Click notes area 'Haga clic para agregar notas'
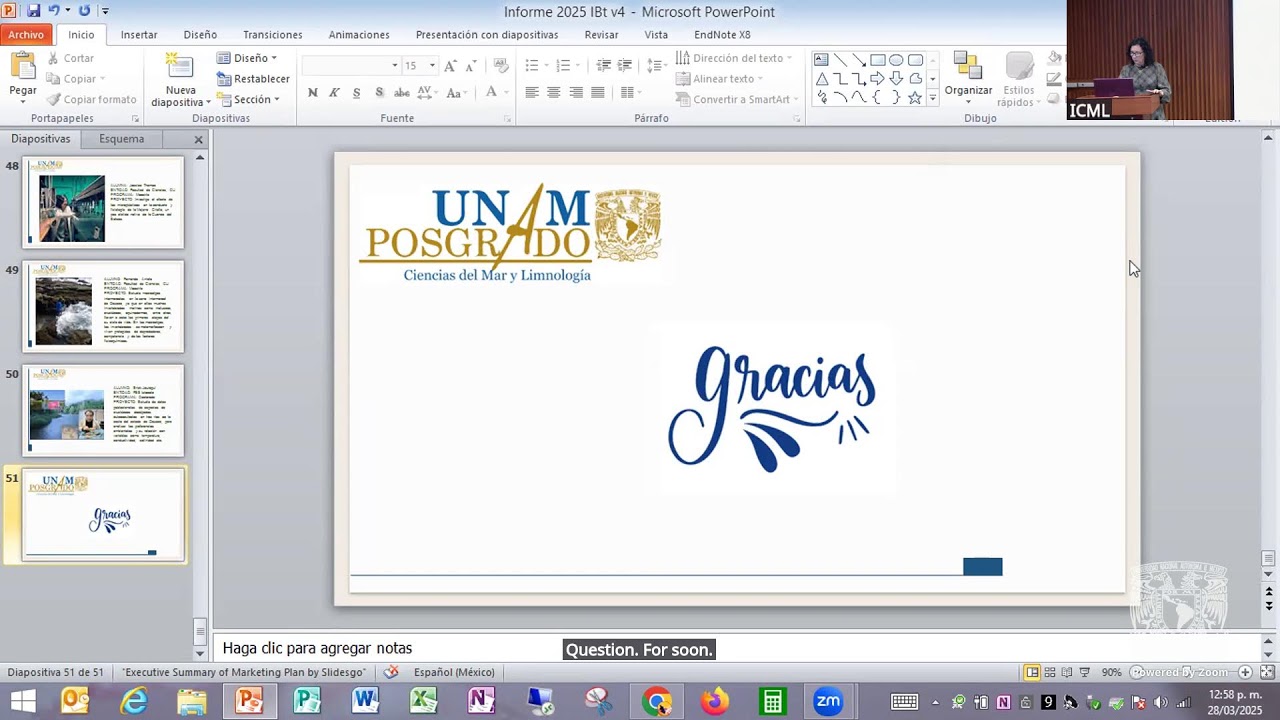The height and width of the screenshot is (720, 1280). (x=317, y=648)
